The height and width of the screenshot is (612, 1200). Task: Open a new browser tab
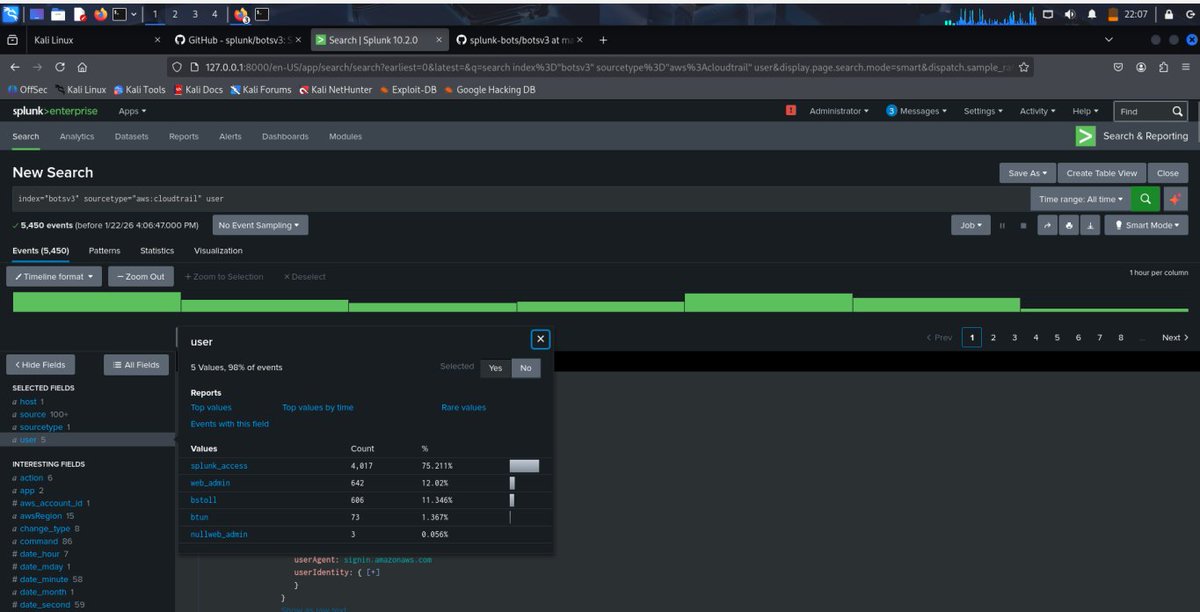(603, 40)
